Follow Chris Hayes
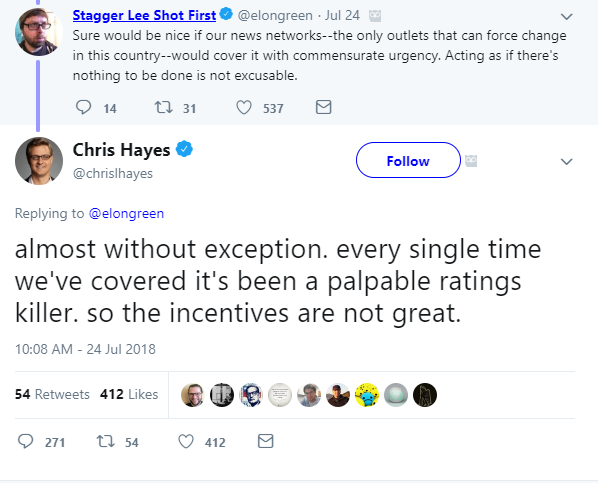 click(408, 160)
